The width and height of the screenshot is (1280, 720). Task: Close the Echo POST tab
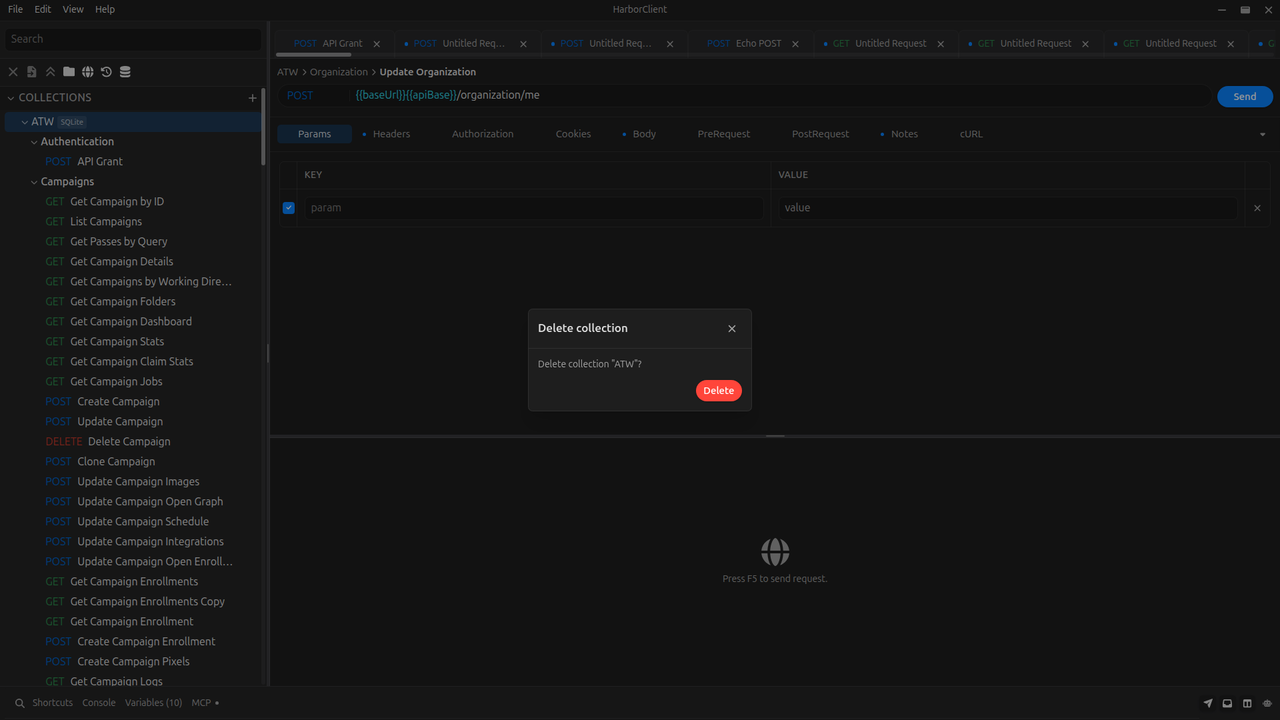796,44
